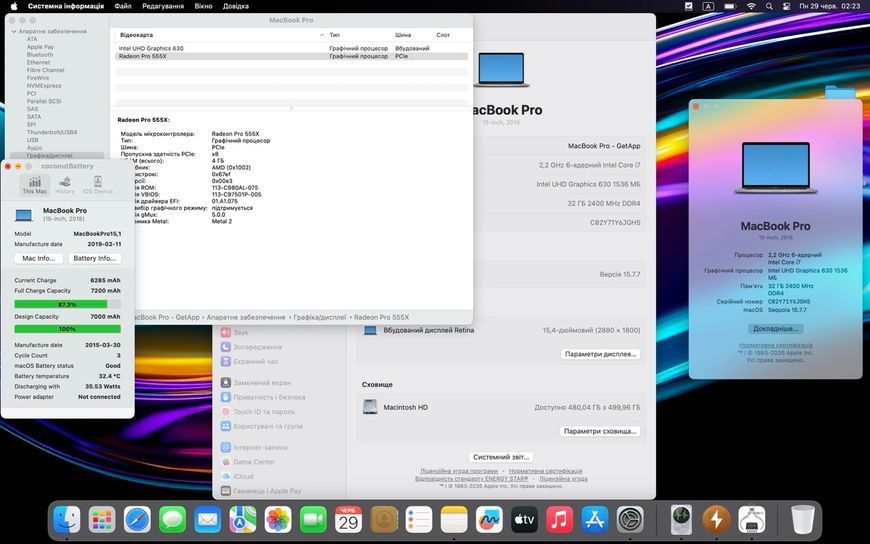Open App Store in the Dock
This screenshot has height=544, width=870.
pos(595,520)
